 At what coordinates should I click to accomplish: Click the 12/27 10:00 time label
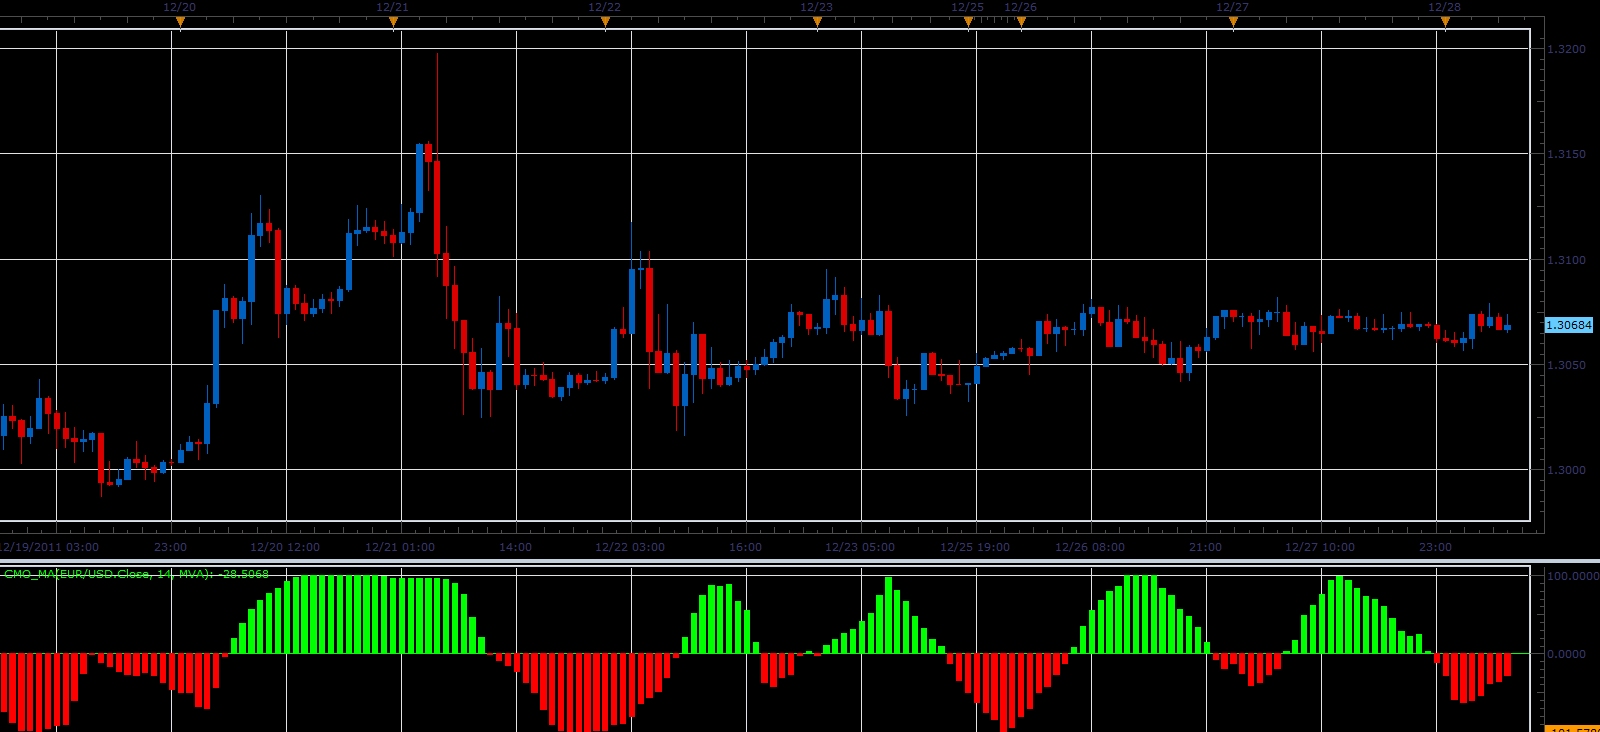(x=1320, y=547)
